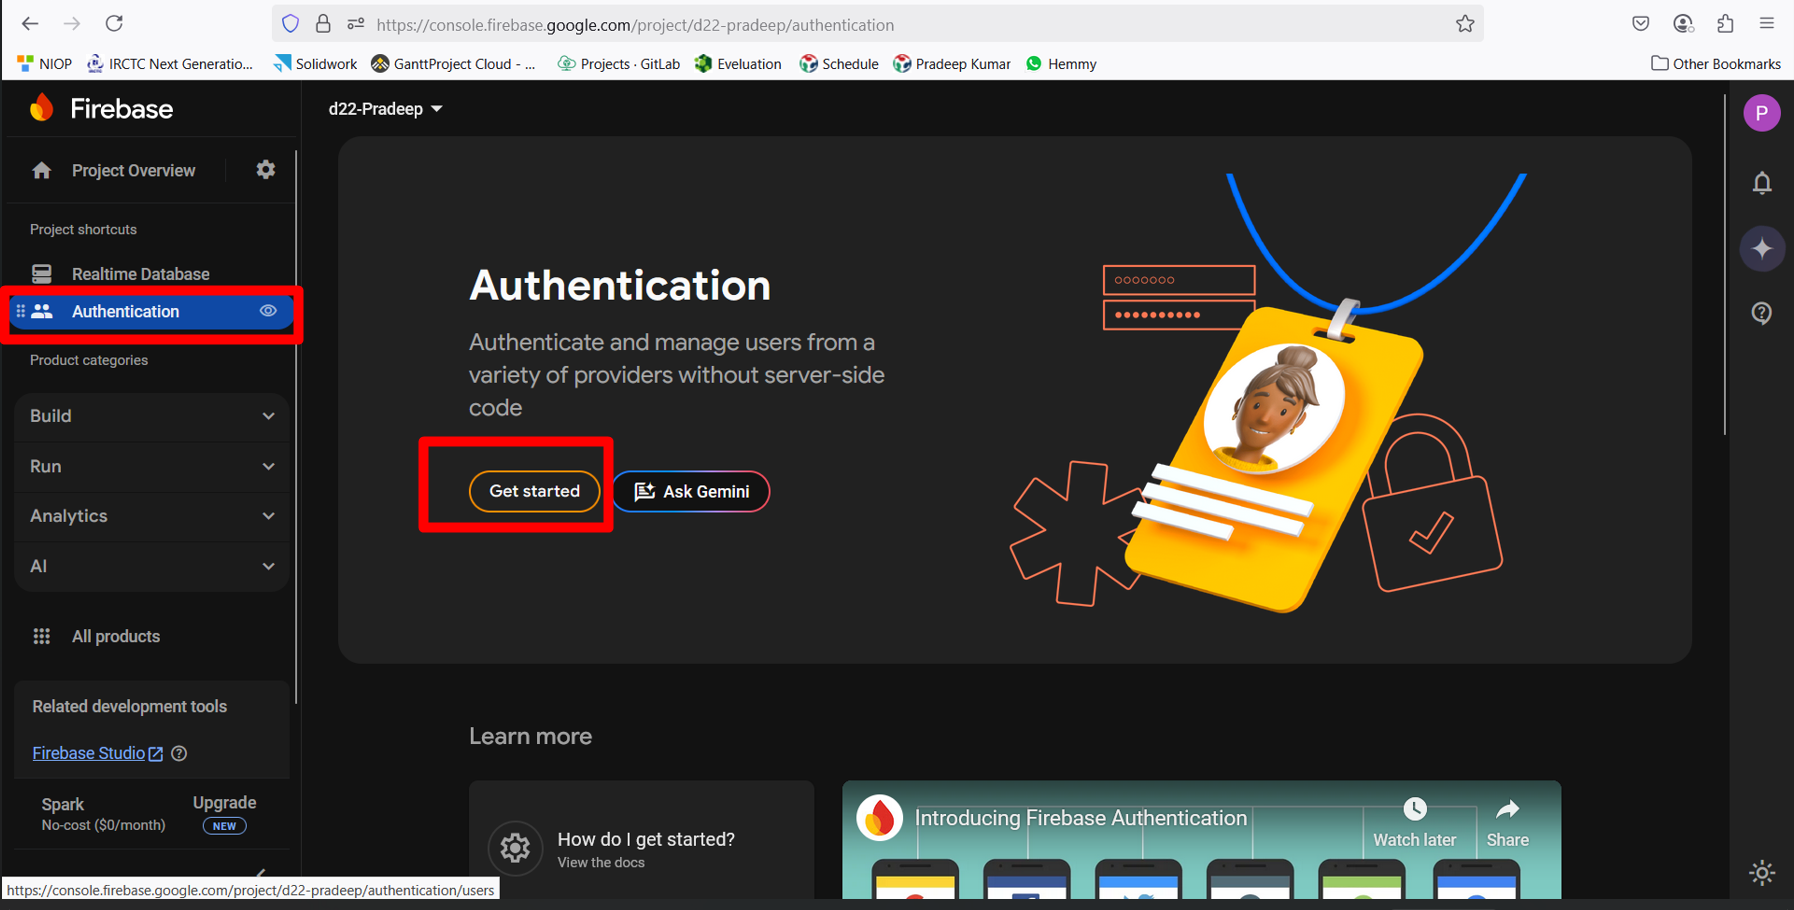Expand the Analytics category
This screenshot has width=1794, height=910.
[152, 516]
